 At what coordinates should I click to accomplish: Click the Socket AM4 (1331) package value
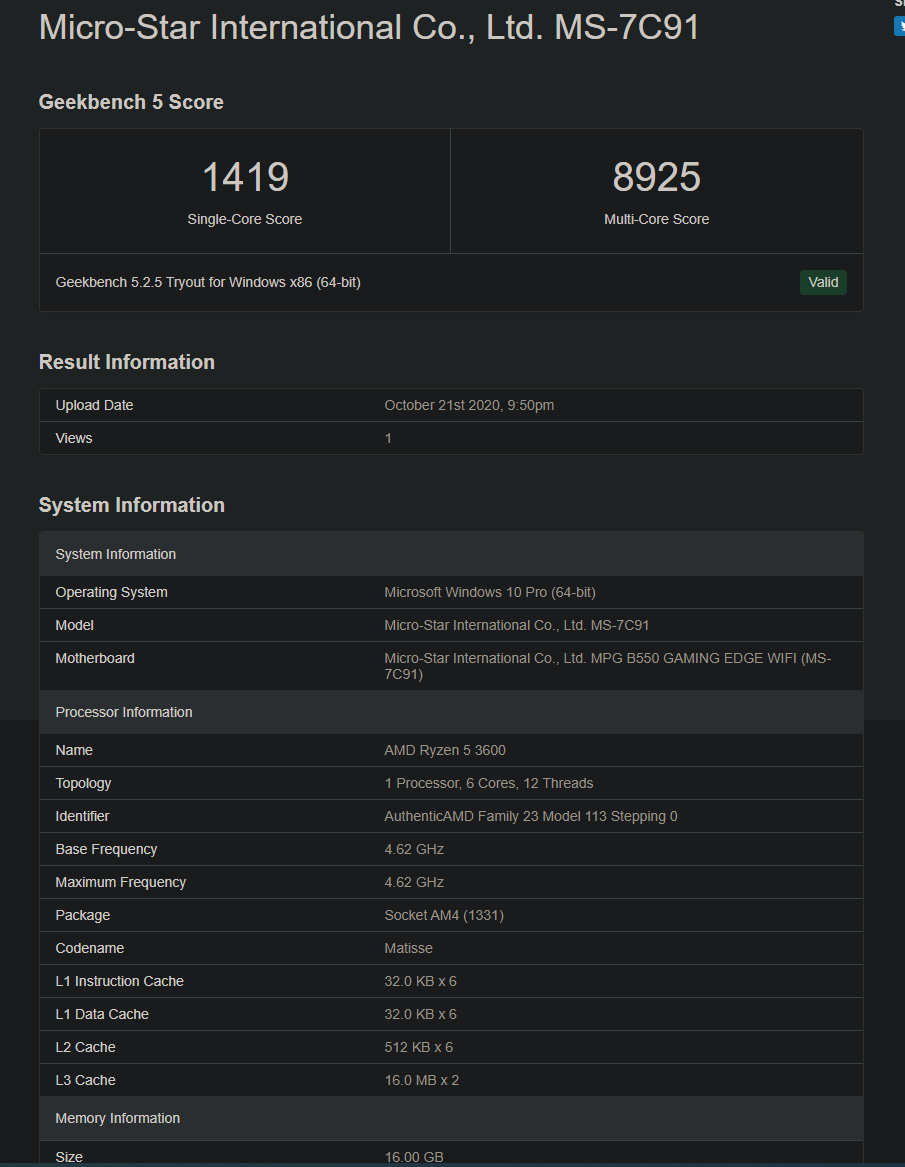pos(444,915)
